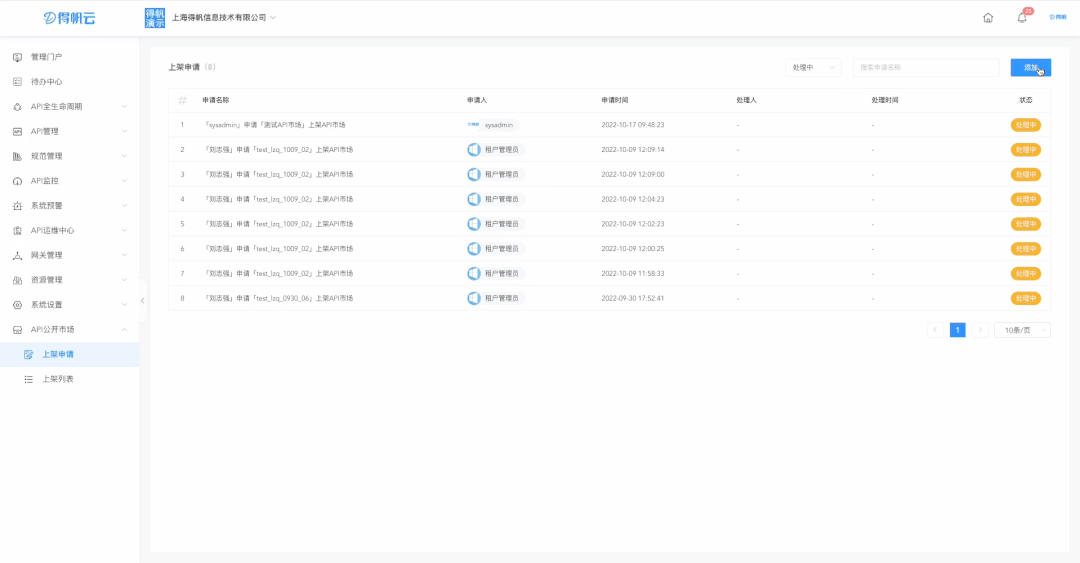Image resolution: width=1080 pixels, height=563 pixels.
Task: Click the 管理门户 sidebar icon
Action: pyautogui.click(x=17, y=57)
